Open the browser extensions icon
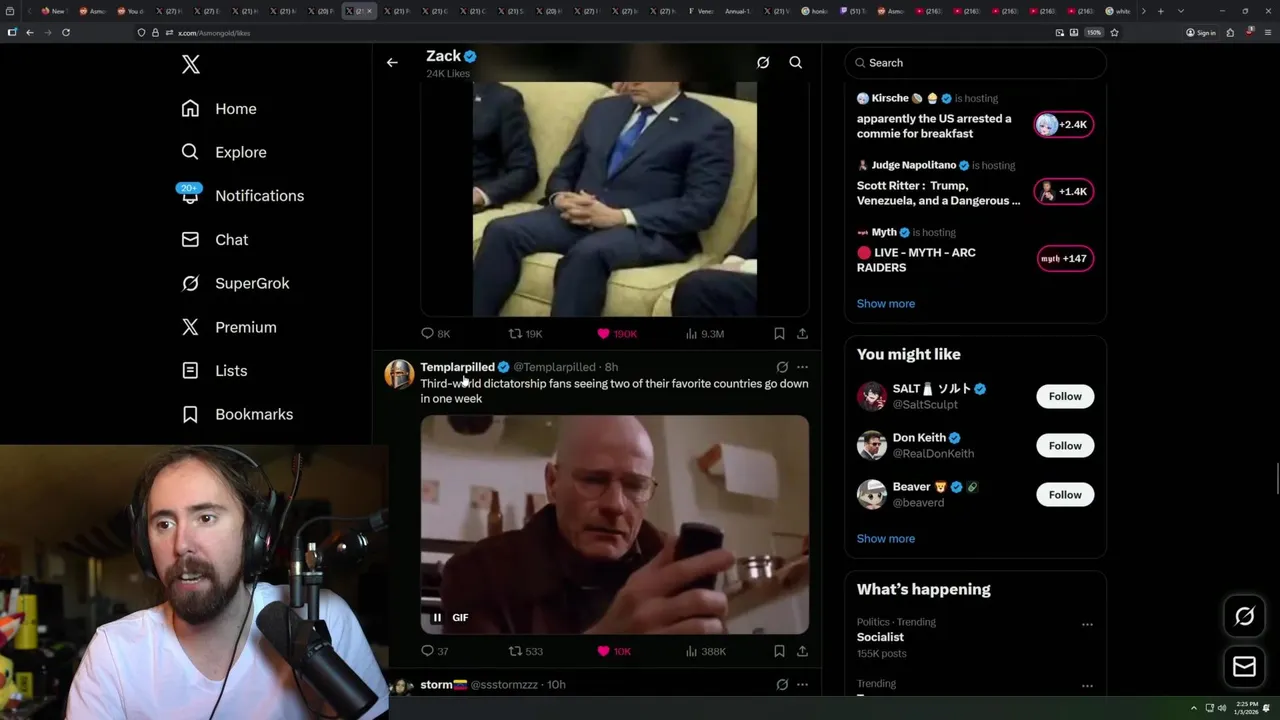1280x720 pixels. pyautogui.click(x=1230, y=32)
